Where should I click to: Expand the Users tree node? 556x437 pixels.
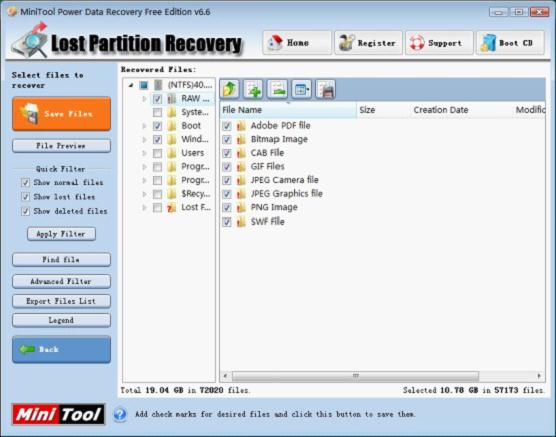pyautogui.click(x=144, y=153)
